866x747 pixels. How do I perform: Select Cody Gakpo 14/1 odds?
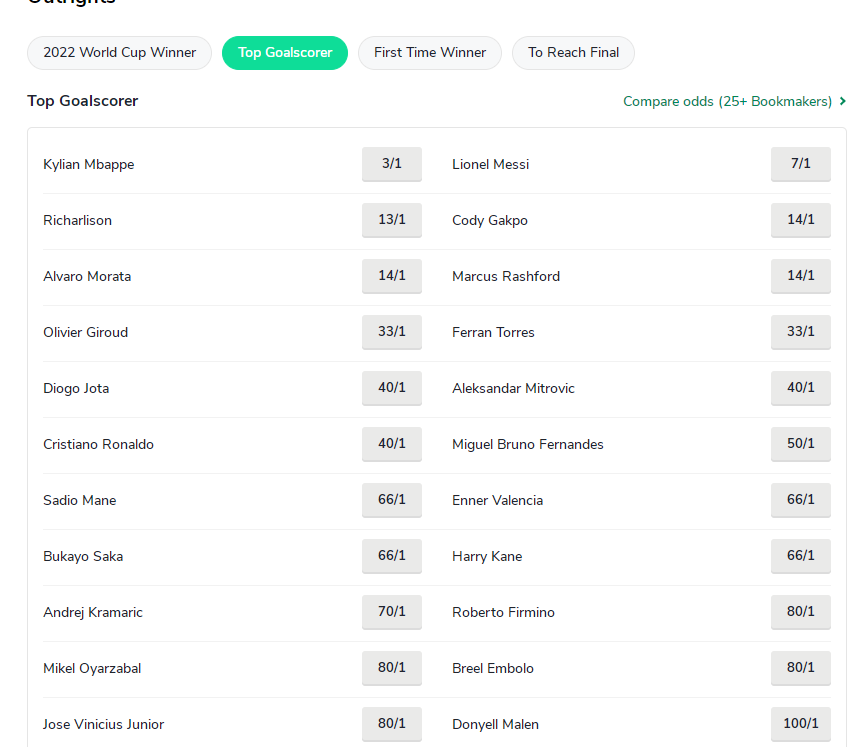(x=801, y=220)
